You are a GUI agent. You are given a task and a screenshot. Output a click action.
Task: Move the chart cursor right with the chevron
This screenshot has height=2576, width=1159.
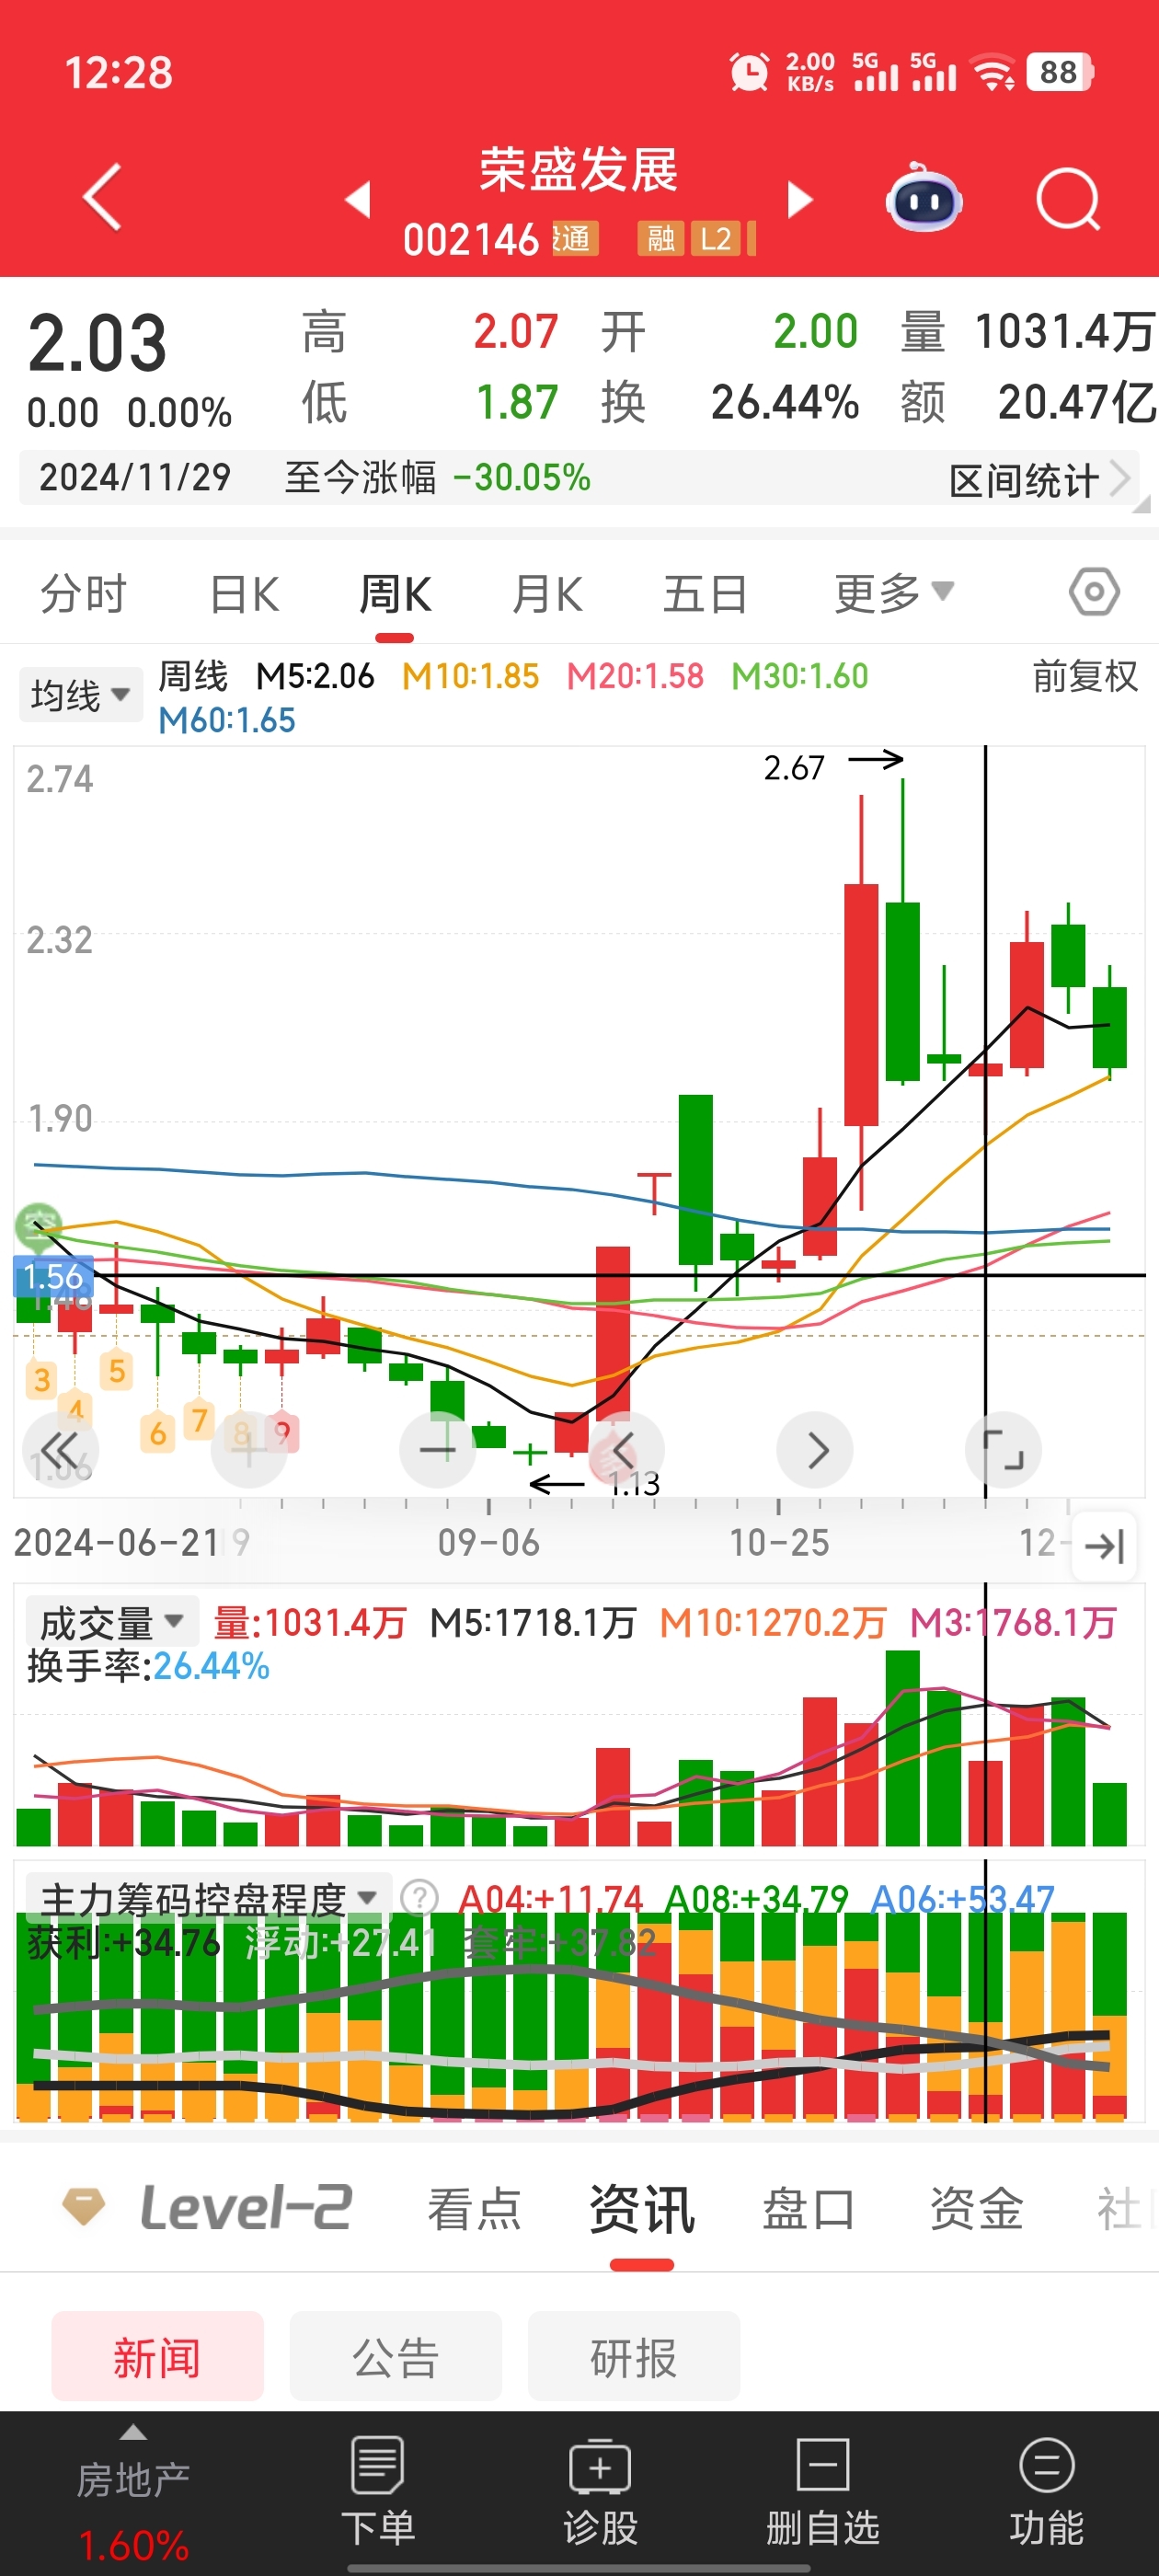(x=815, y=1450)
